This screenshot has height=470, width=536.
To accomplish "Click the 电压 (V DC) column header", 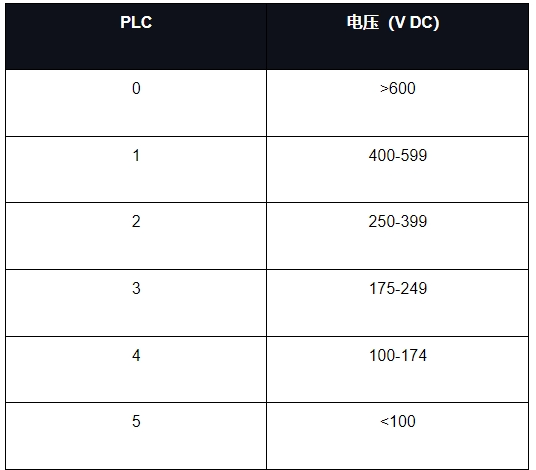I will 398,37.
